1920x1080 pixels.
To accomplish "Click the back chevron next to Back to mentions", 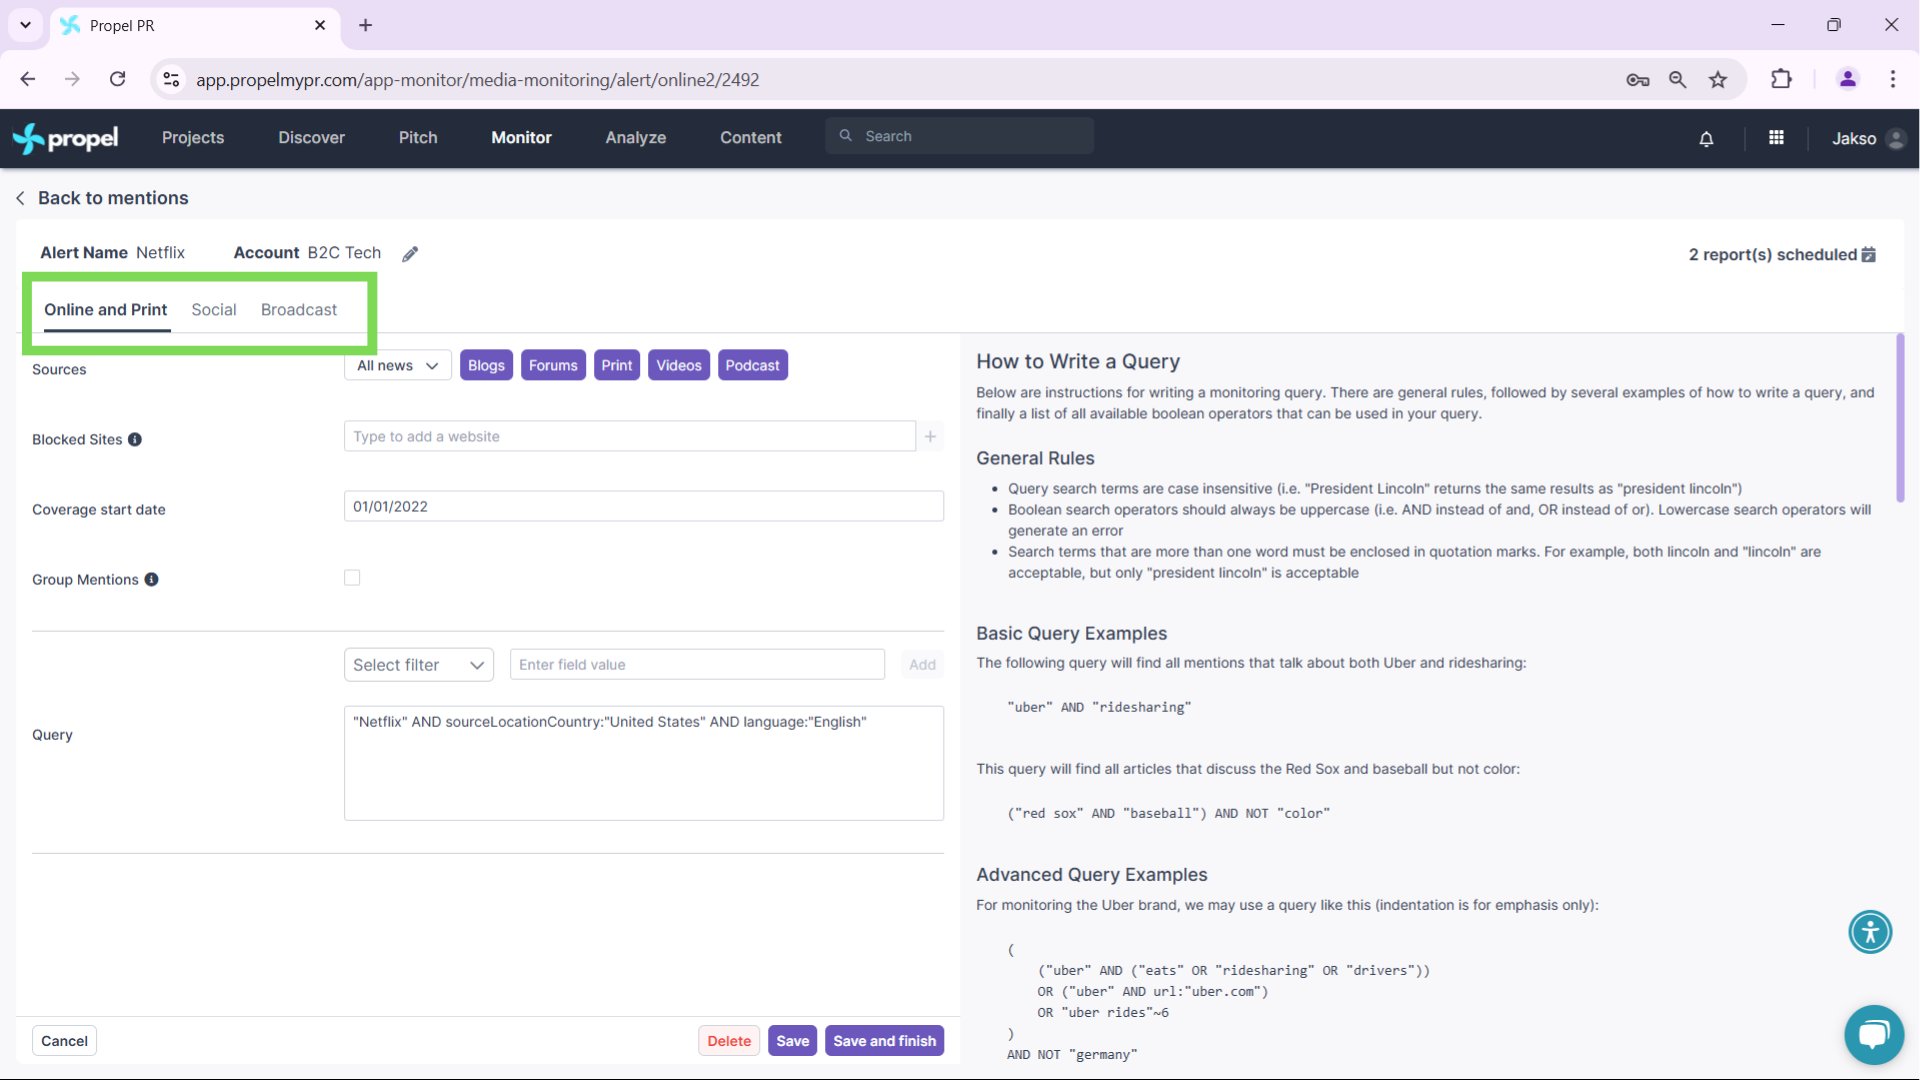I will pos(20,198).
